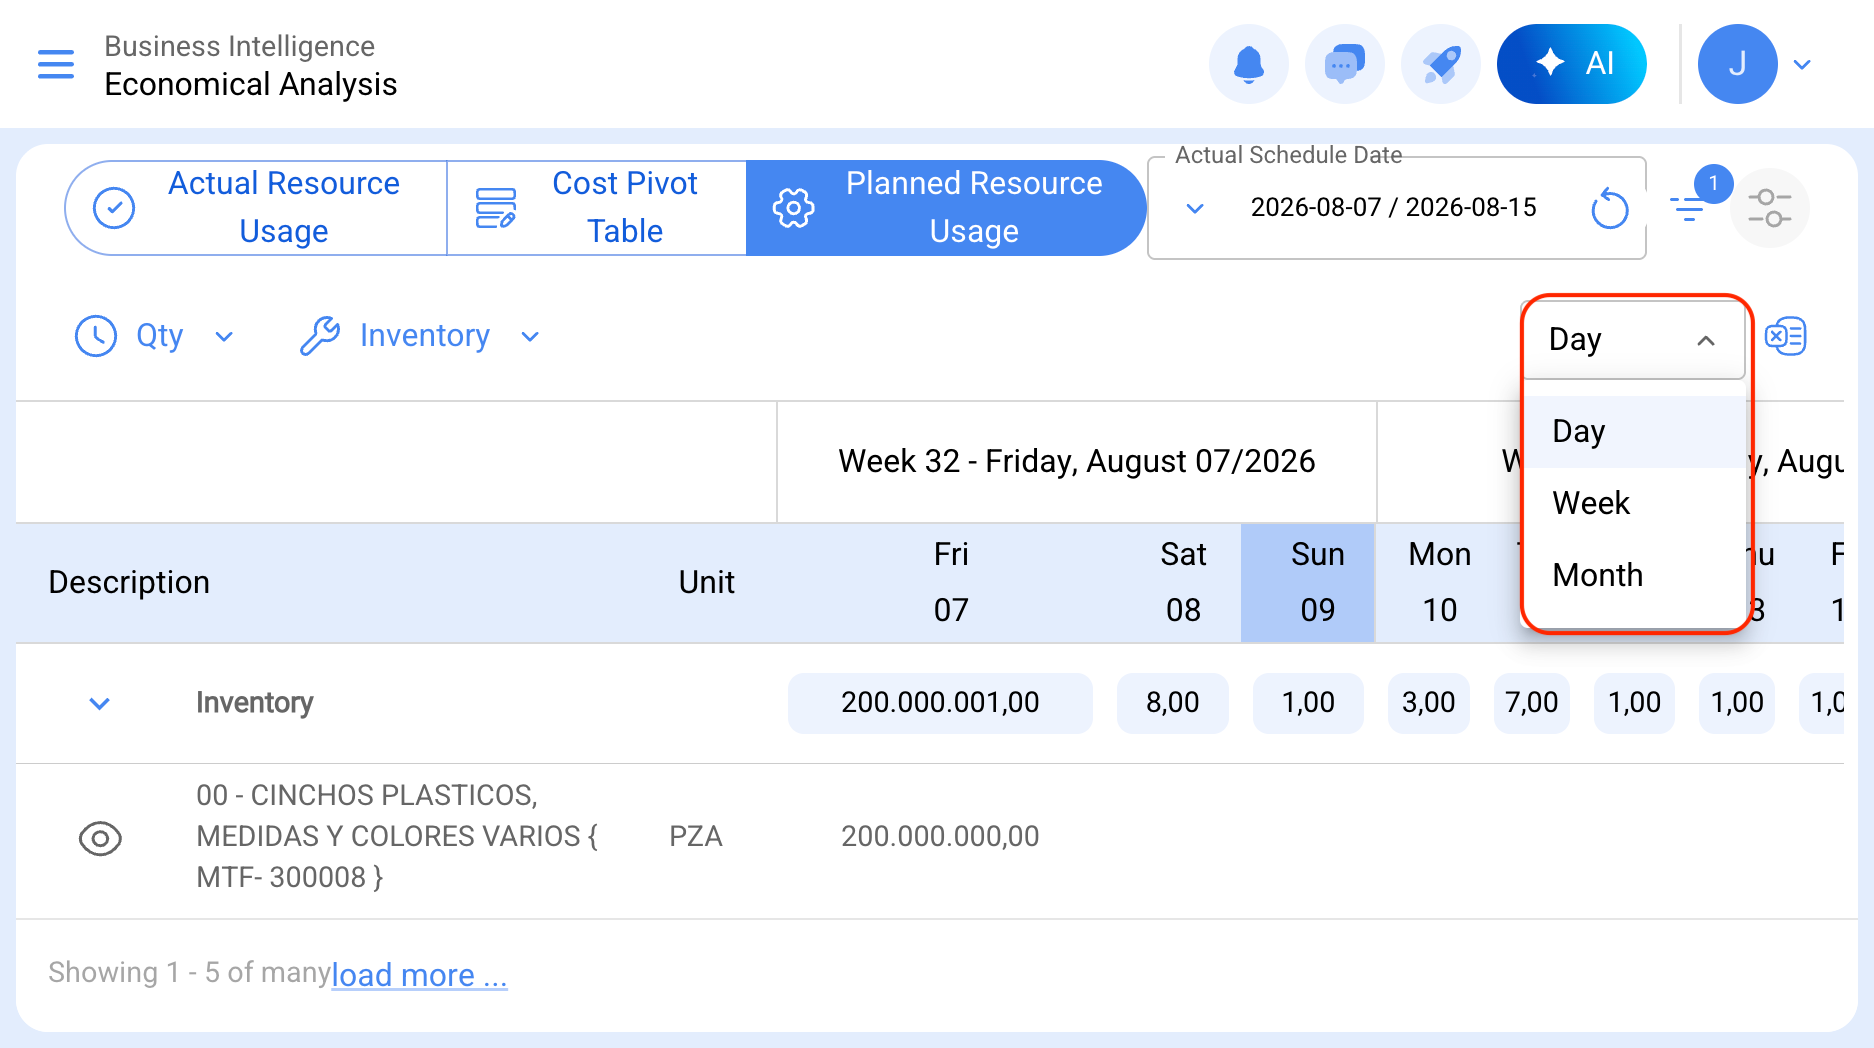The width and height of the screenshot is (1874, 1048).
Task: Click the Inventory total 200.000.001,00 cell
Action: pyautogui.click(x=940, y=702)
